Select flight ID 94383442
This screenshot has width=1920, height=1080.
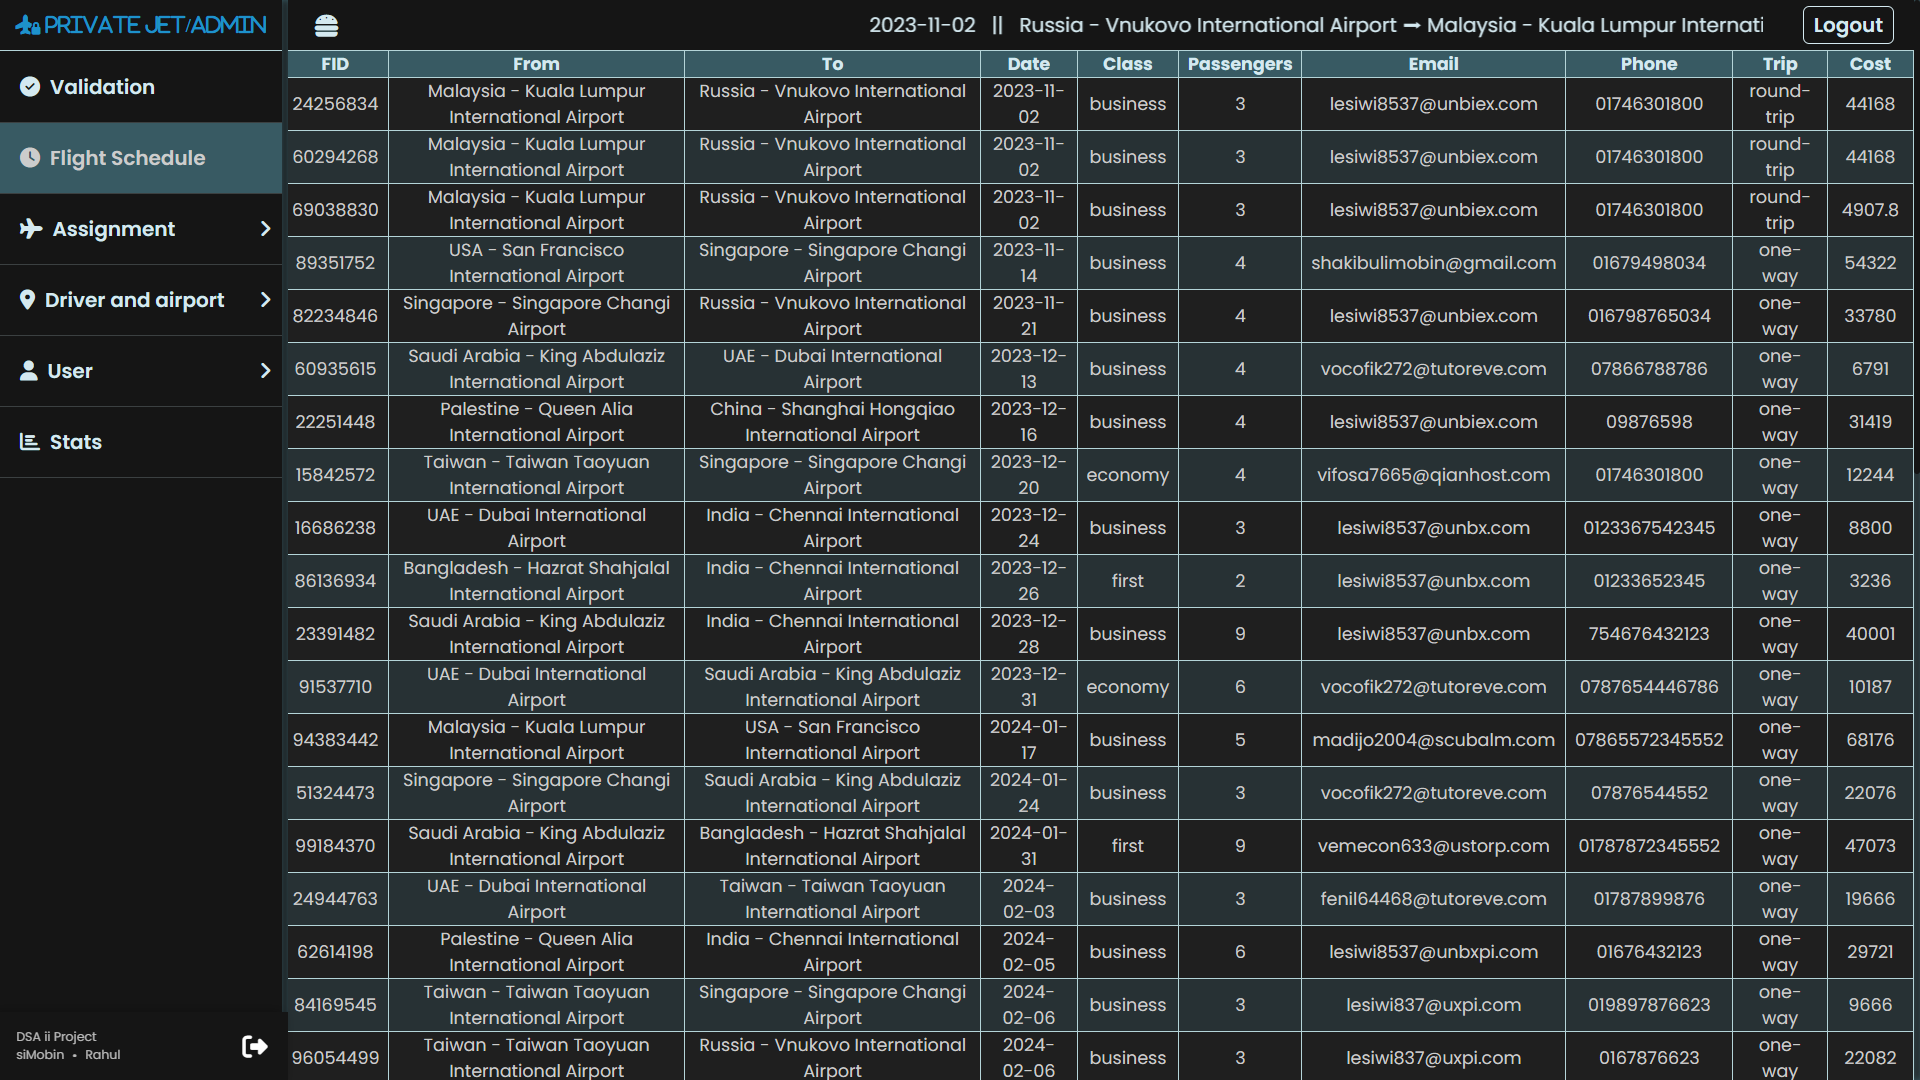[335, 740]
